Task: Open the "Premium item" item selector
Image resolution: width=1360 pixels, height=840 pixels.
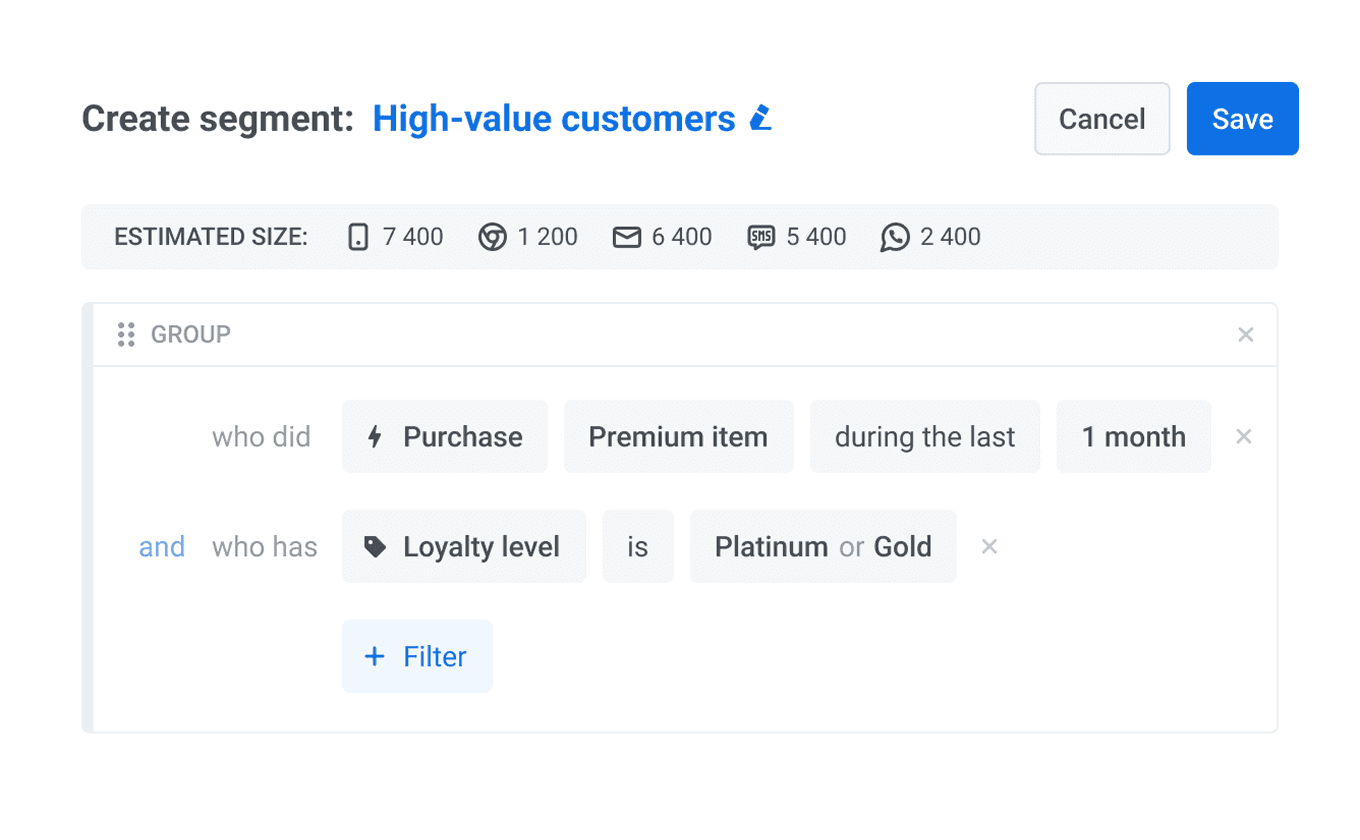Action: (678, 436)
